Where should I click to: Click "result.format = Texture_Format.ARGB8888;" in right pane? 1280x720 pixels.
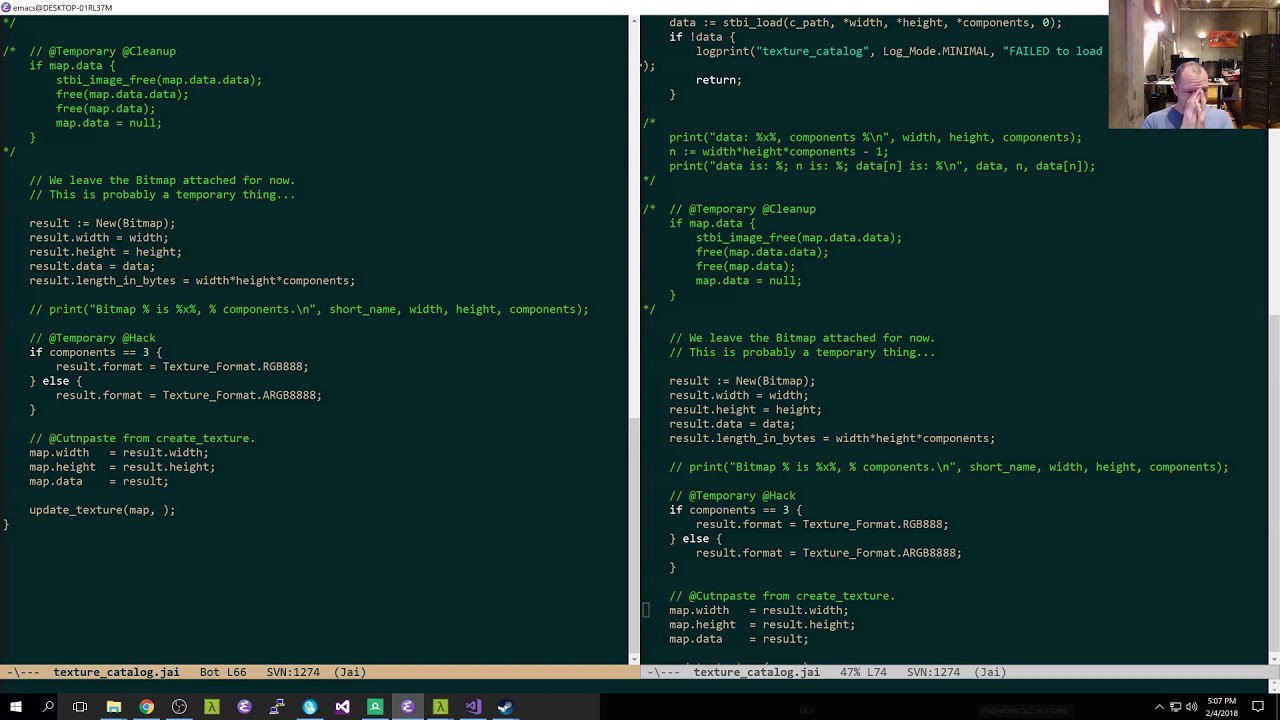click(829, 553)
